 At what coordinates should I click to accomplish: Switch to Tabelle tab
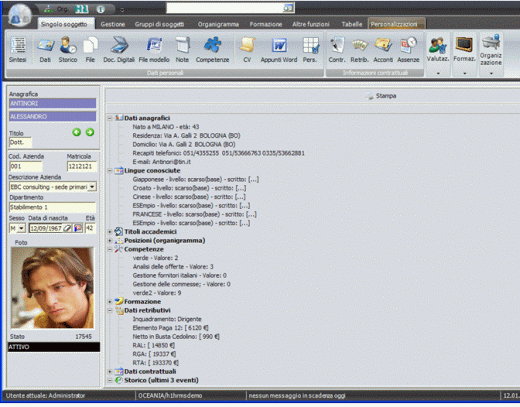(x=352, y=24)
